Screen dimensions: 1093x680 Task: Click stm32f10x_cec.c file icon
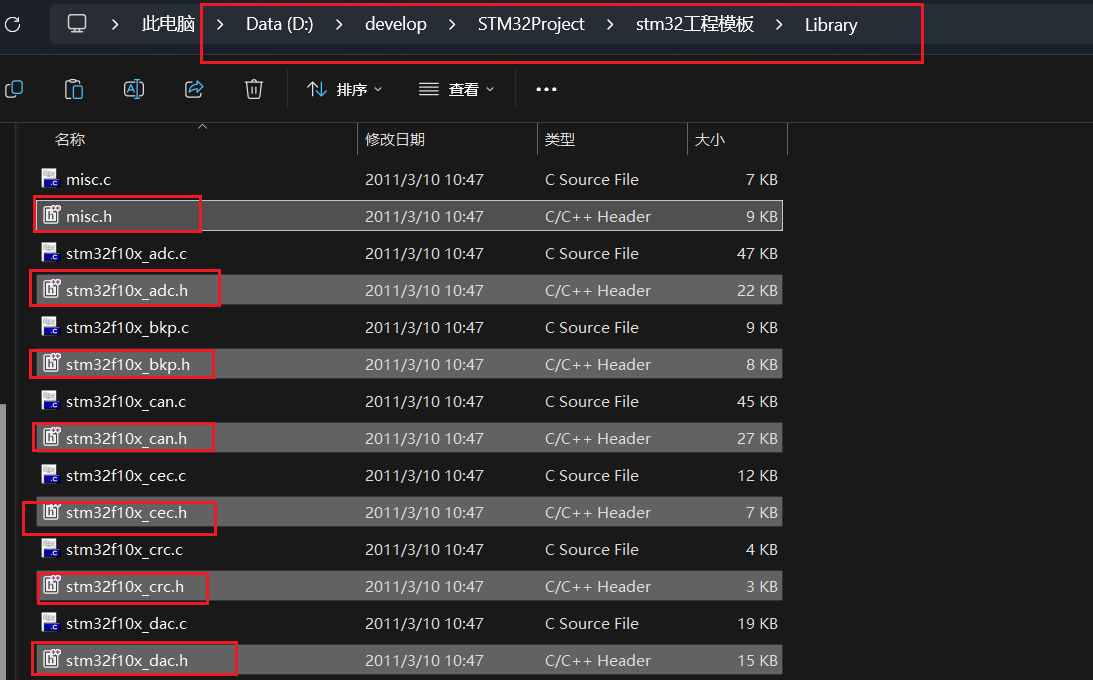(x=50, y=474)
